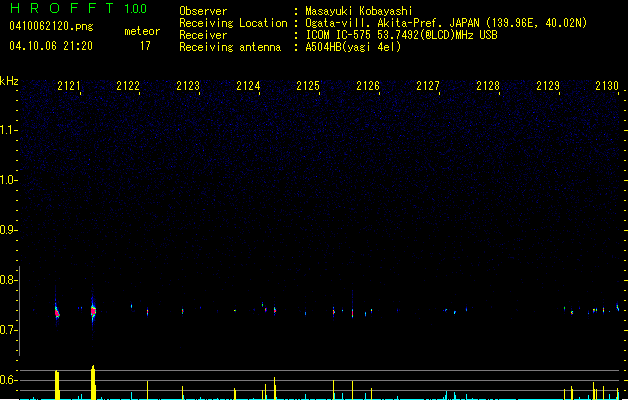Click the date stamp 04.10.06 21:20

51,46
